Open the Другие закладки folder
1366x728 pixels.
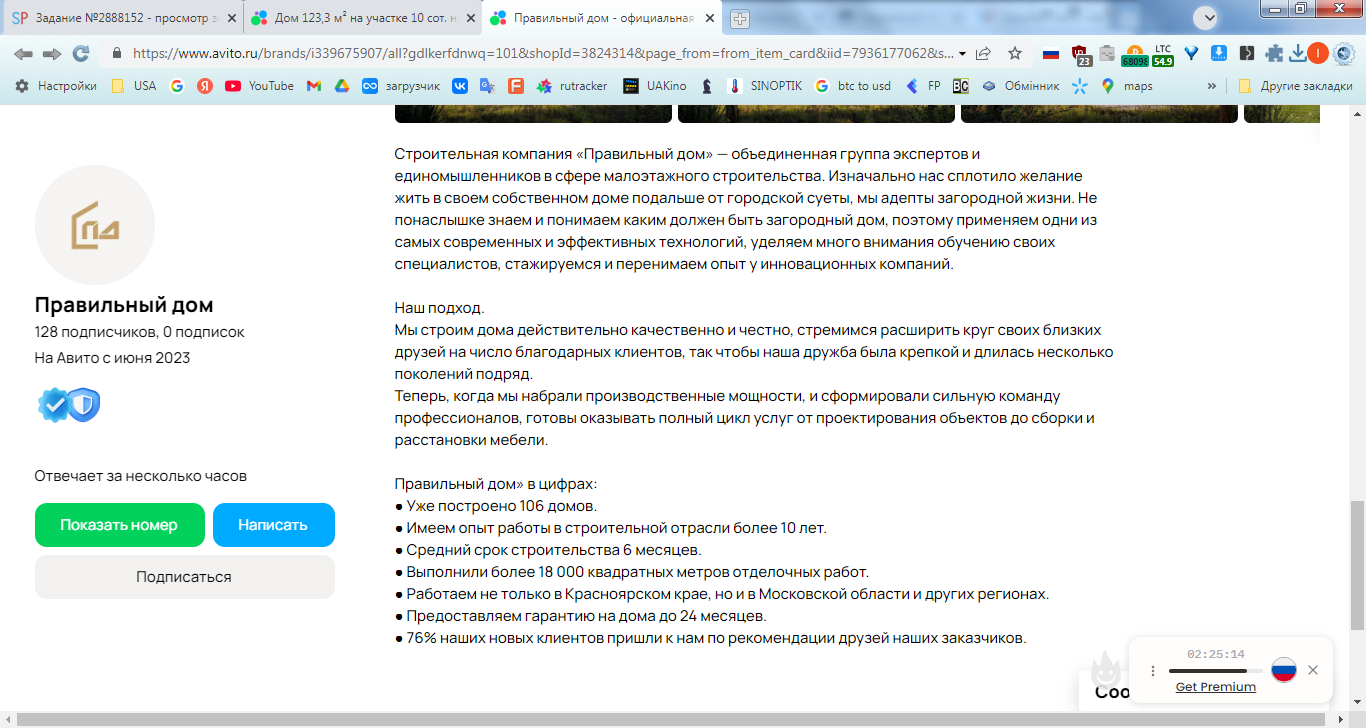point(1295,86)
